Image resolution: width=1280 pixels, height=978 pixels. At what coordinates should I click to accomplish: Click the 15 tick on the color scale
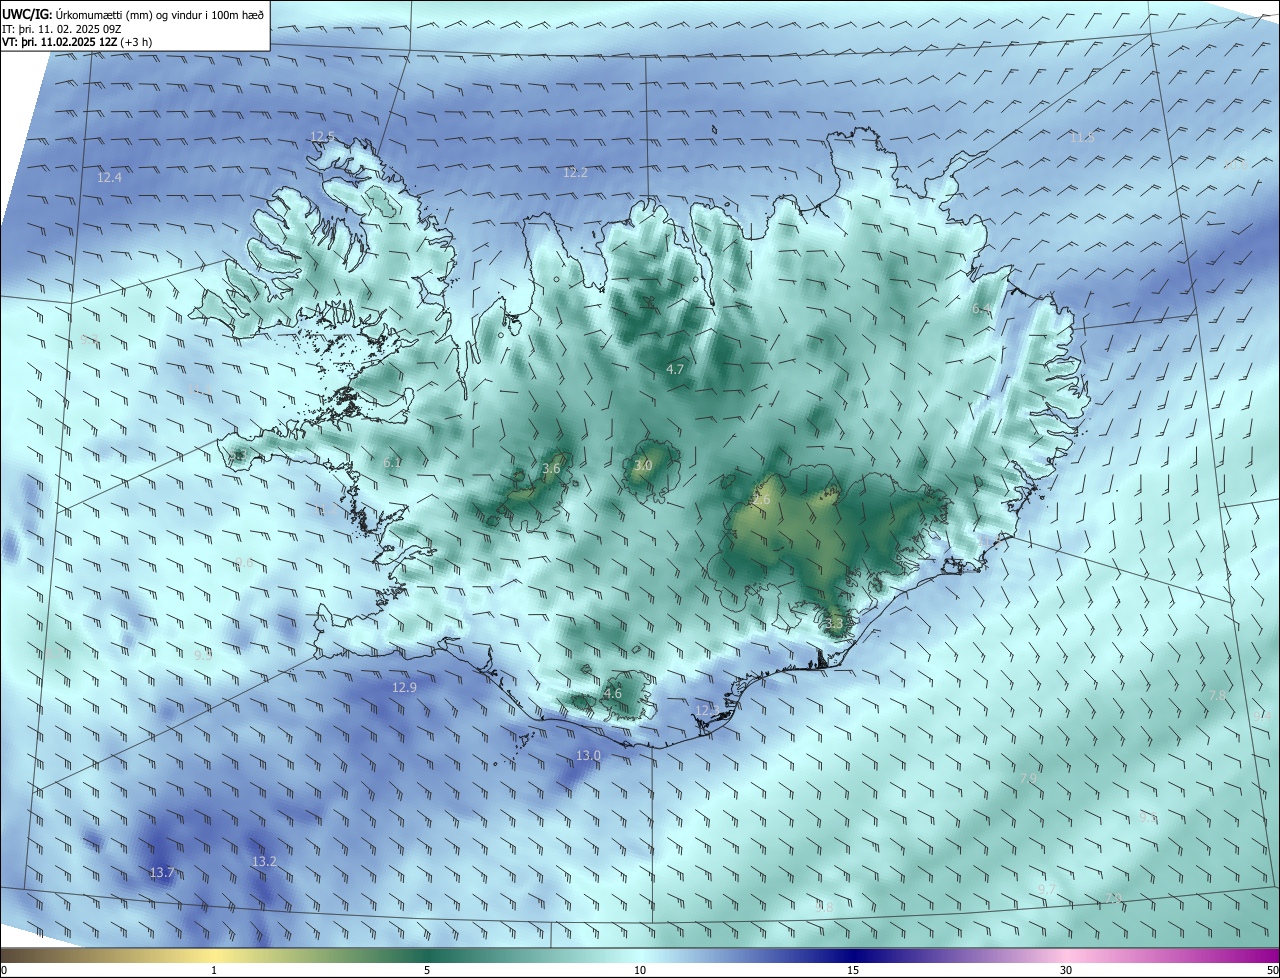[x=853, y=970]
